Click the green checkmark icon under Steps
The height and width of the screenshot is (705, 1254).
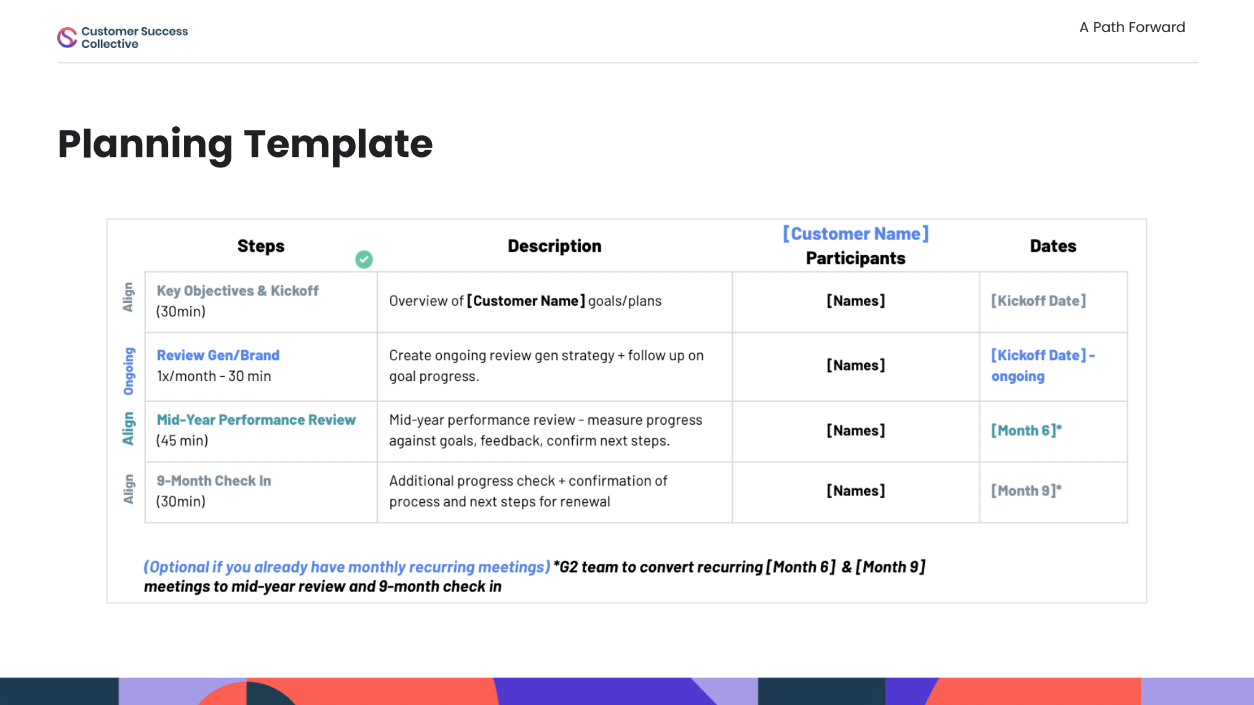pyautogui.click(x=364, y=259)
